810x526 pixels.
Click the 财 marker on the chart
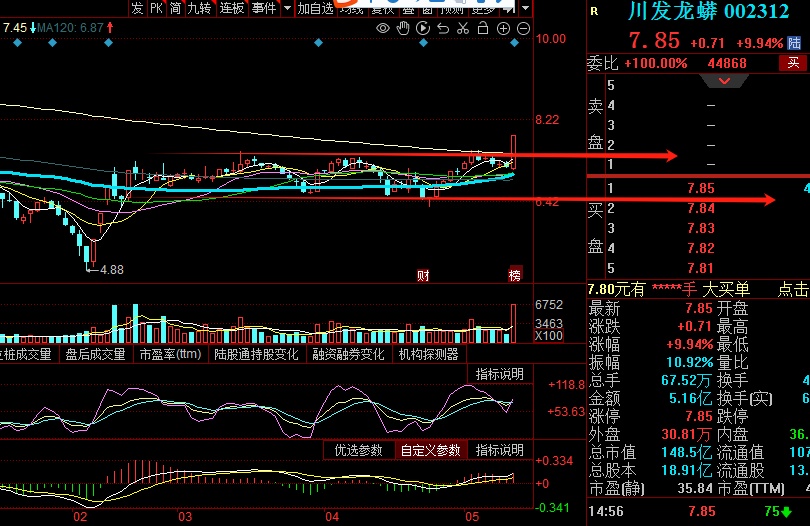[423, 275]
